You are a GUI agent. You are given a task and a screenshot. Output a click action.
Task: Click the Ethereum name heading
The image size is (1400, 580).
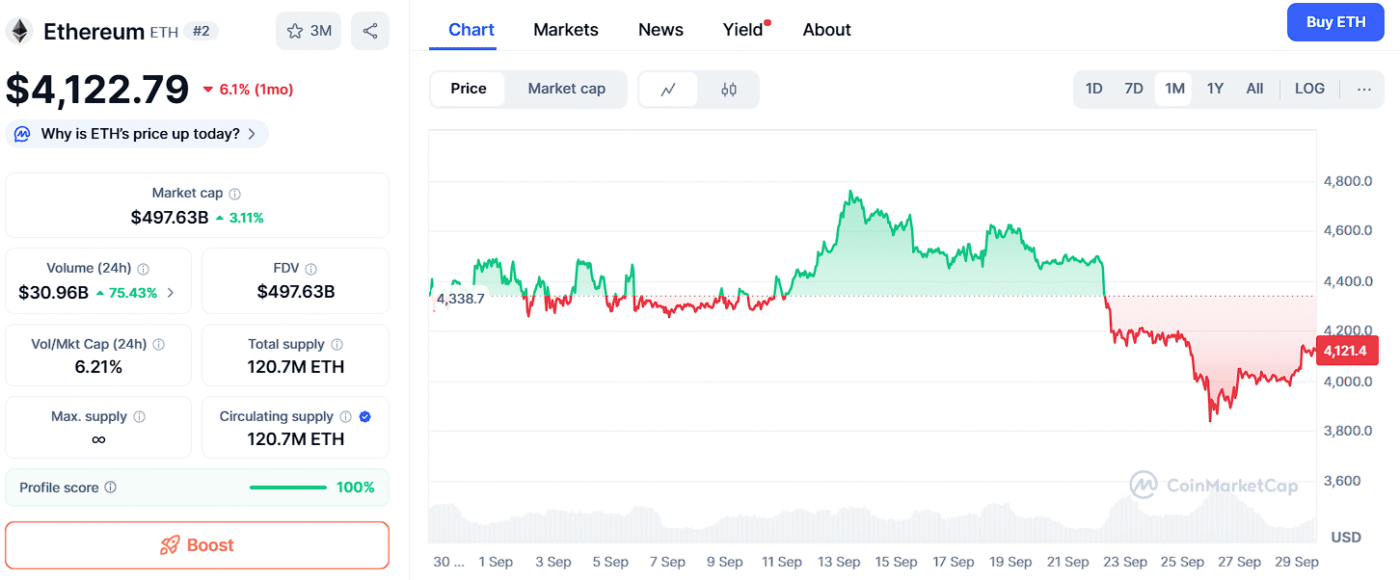click(94, 32)
